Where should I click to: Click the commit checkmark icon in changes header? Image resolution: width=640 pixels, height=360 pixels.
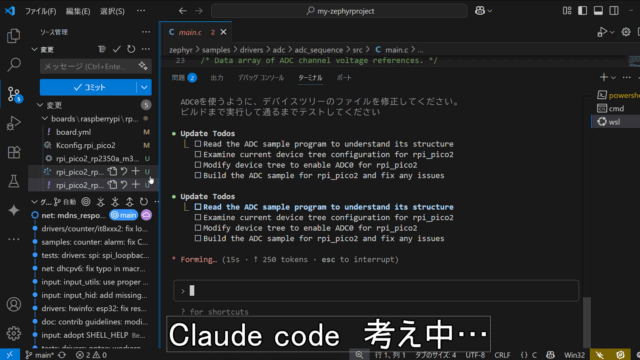click(117, 49)
